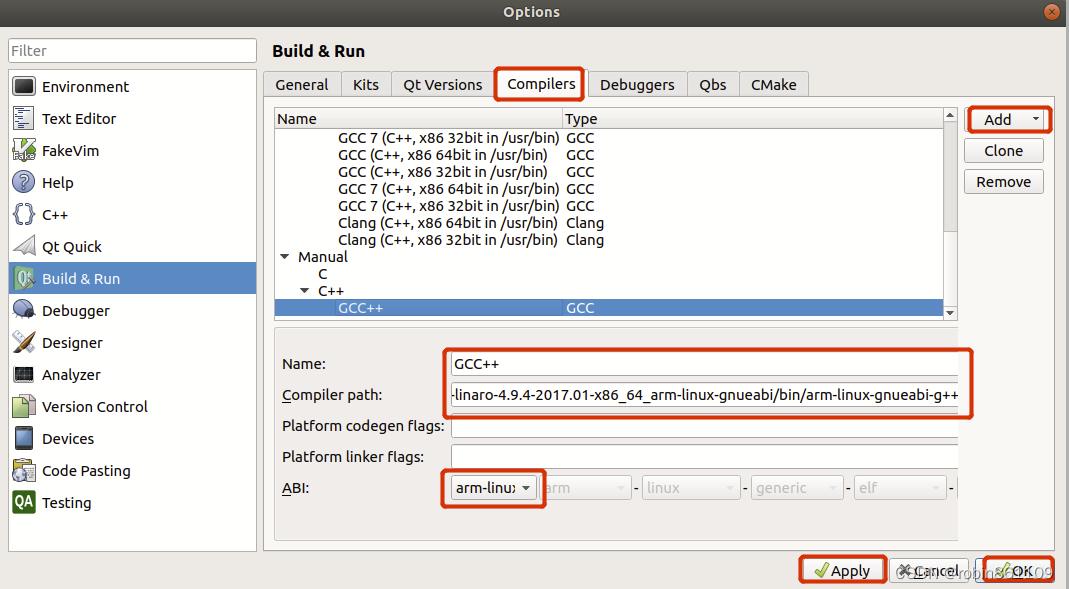Select Clang (C++, x86 64bit in /usr/bin)

[447, 223]
